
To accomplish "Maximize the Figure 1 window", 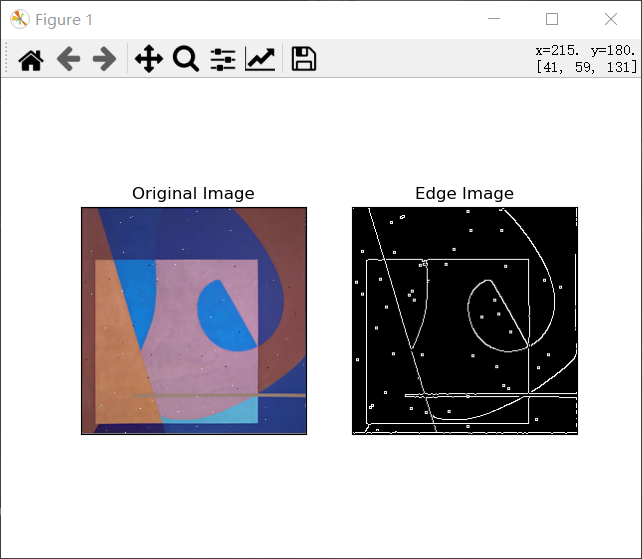I will (x=552, y=19).
